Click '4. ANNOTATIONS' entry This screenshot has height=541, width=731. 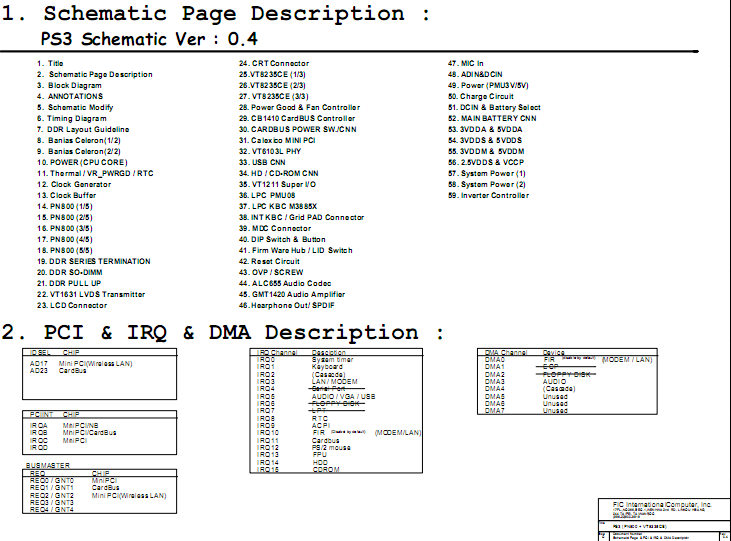(70, 97)
